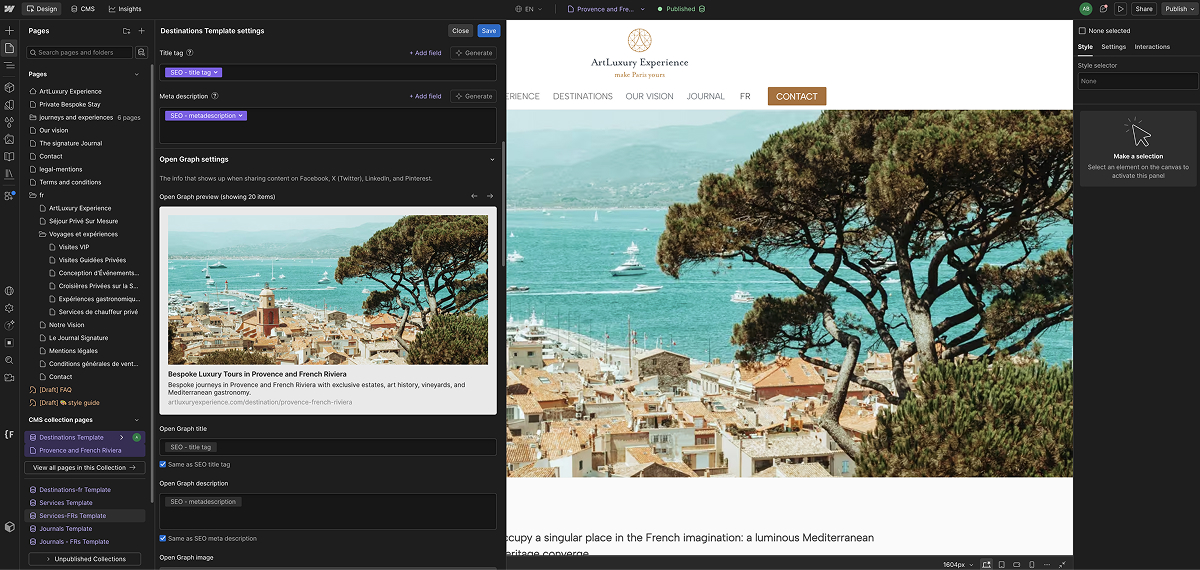Open the Search magnifier icon in left rail

[9, 359]
